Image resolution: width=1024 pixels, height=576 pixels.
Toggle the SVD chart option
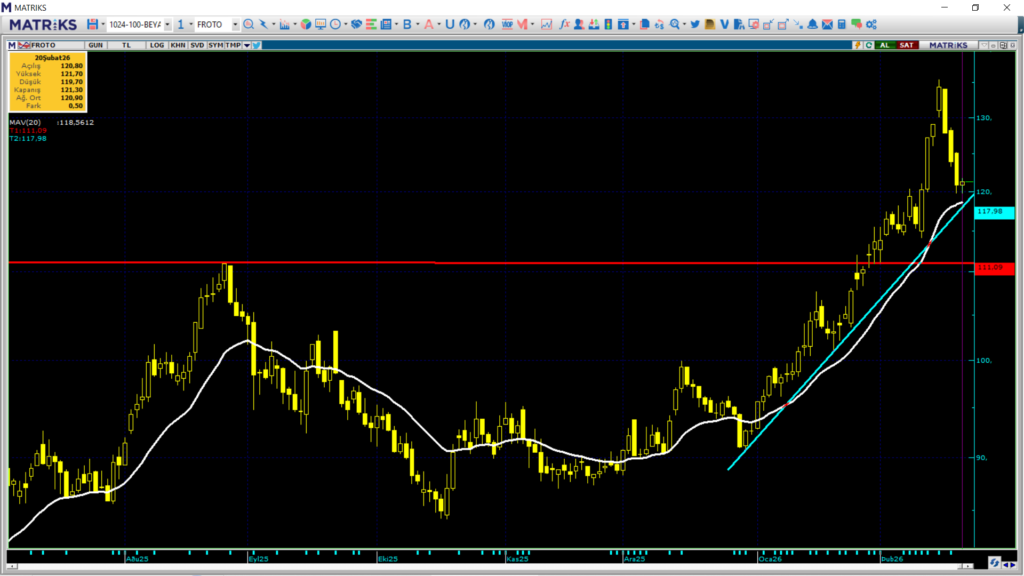pos(197,45)
